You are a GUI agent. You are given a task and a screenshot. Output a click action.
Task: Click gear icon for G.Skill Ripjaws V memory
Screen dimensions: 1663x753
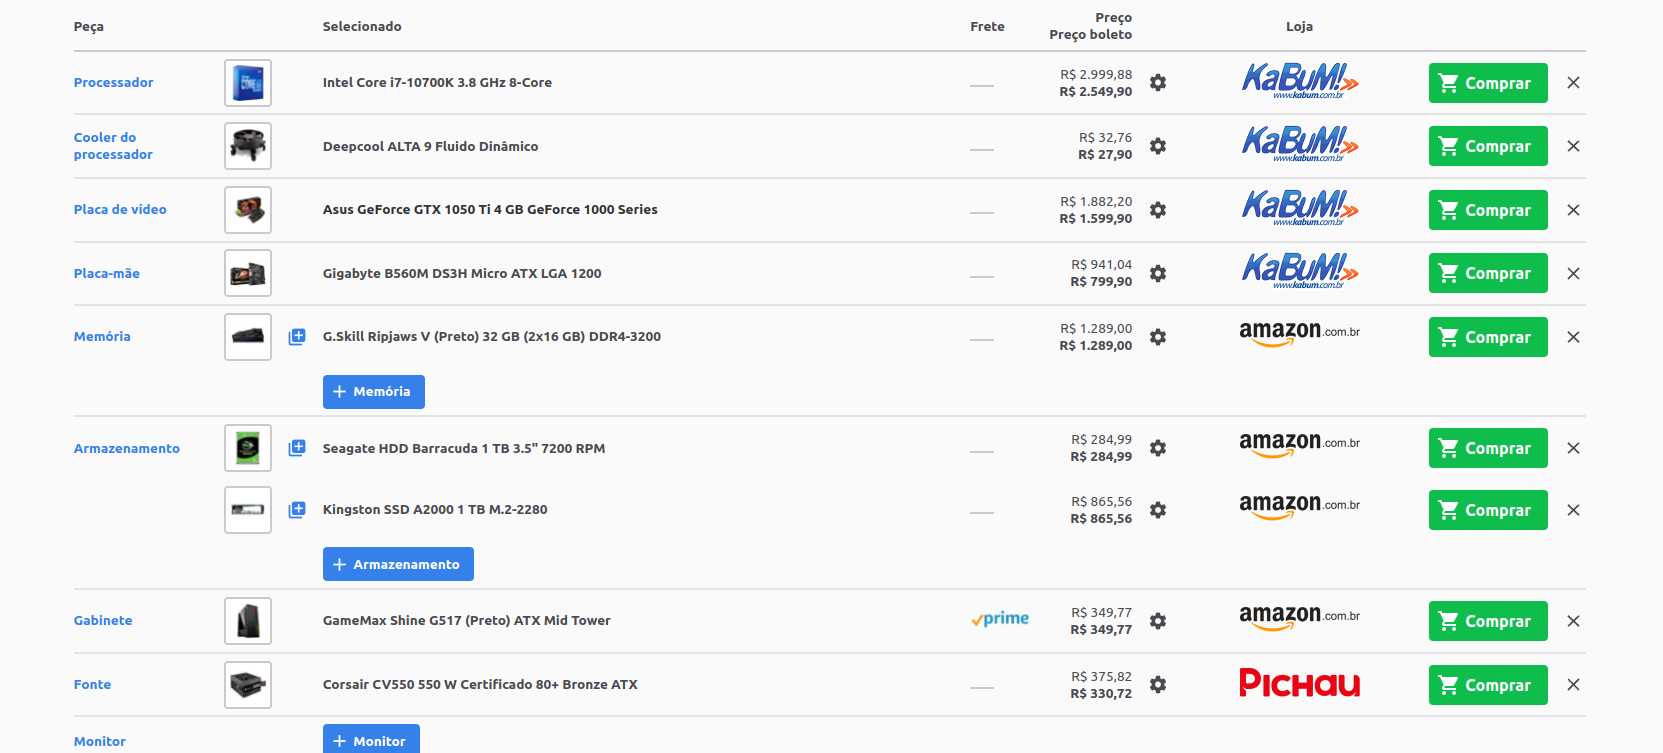(1158, 337)
